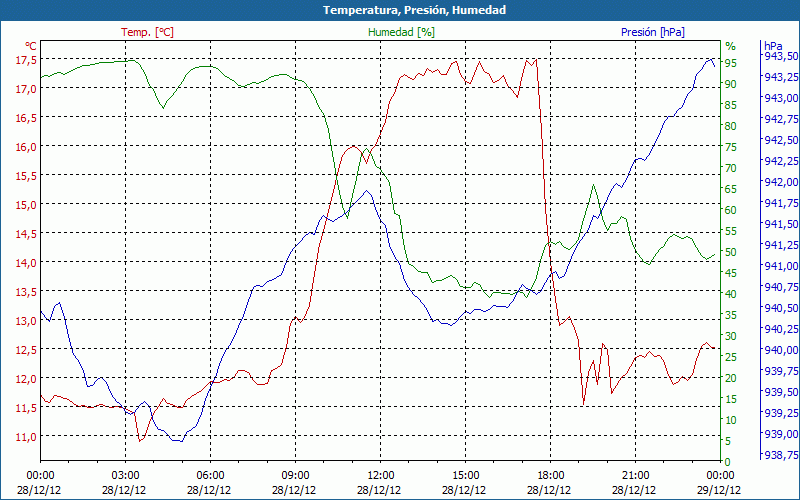Click temperature axis value '16,0'
Image resolution: width=800 pixels, height=500 pixels.
[27, 147]
